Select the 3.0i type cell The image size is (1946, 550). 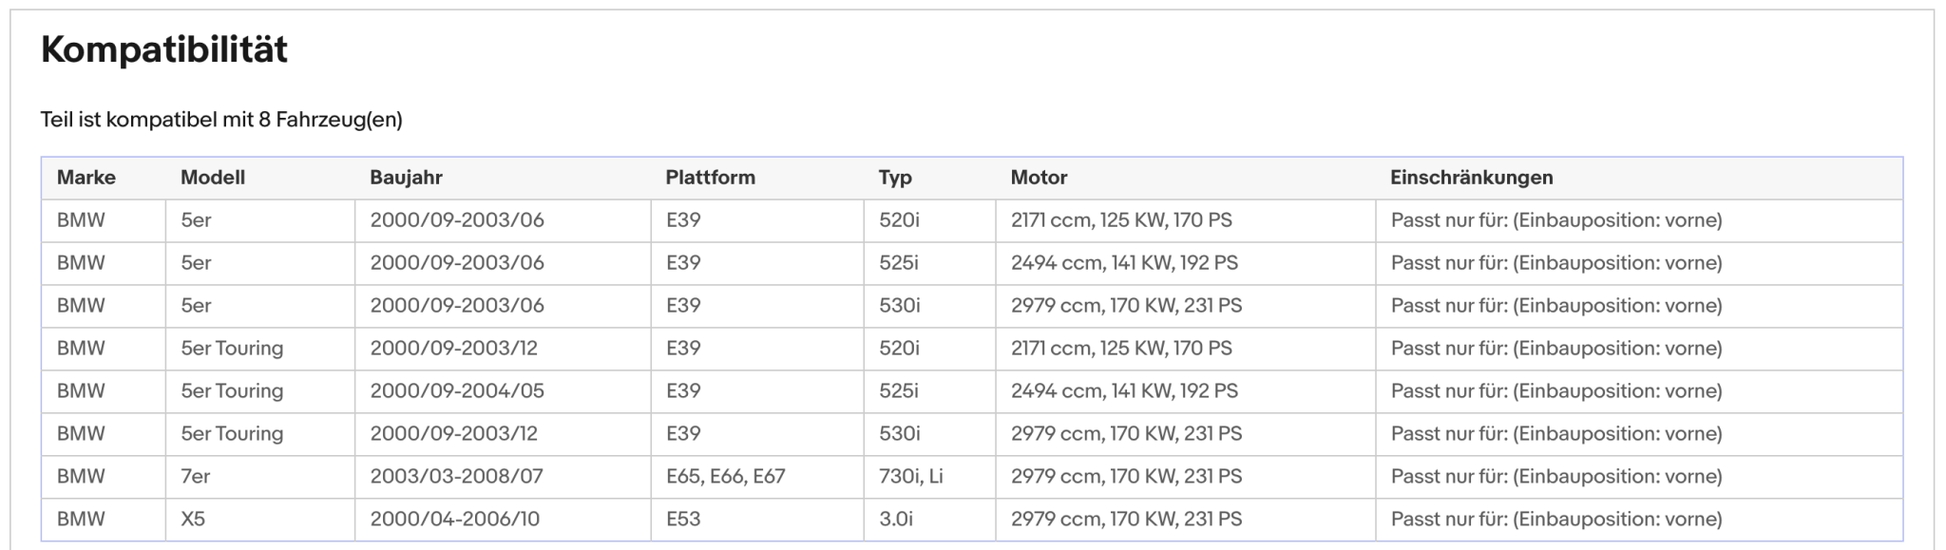(x=929, y=520)
